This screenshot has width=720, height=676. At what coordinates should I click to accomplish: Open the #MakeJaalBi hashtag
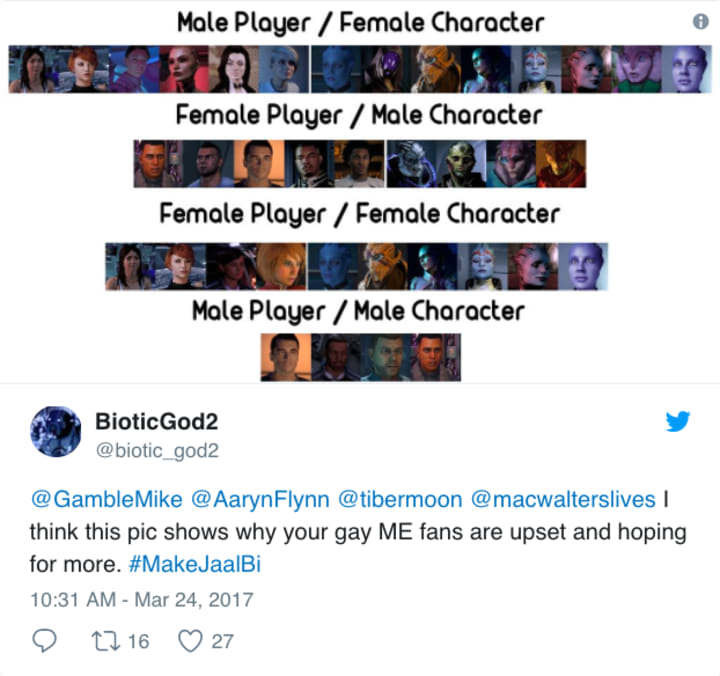pyautogui.click(x=195, y=564)
